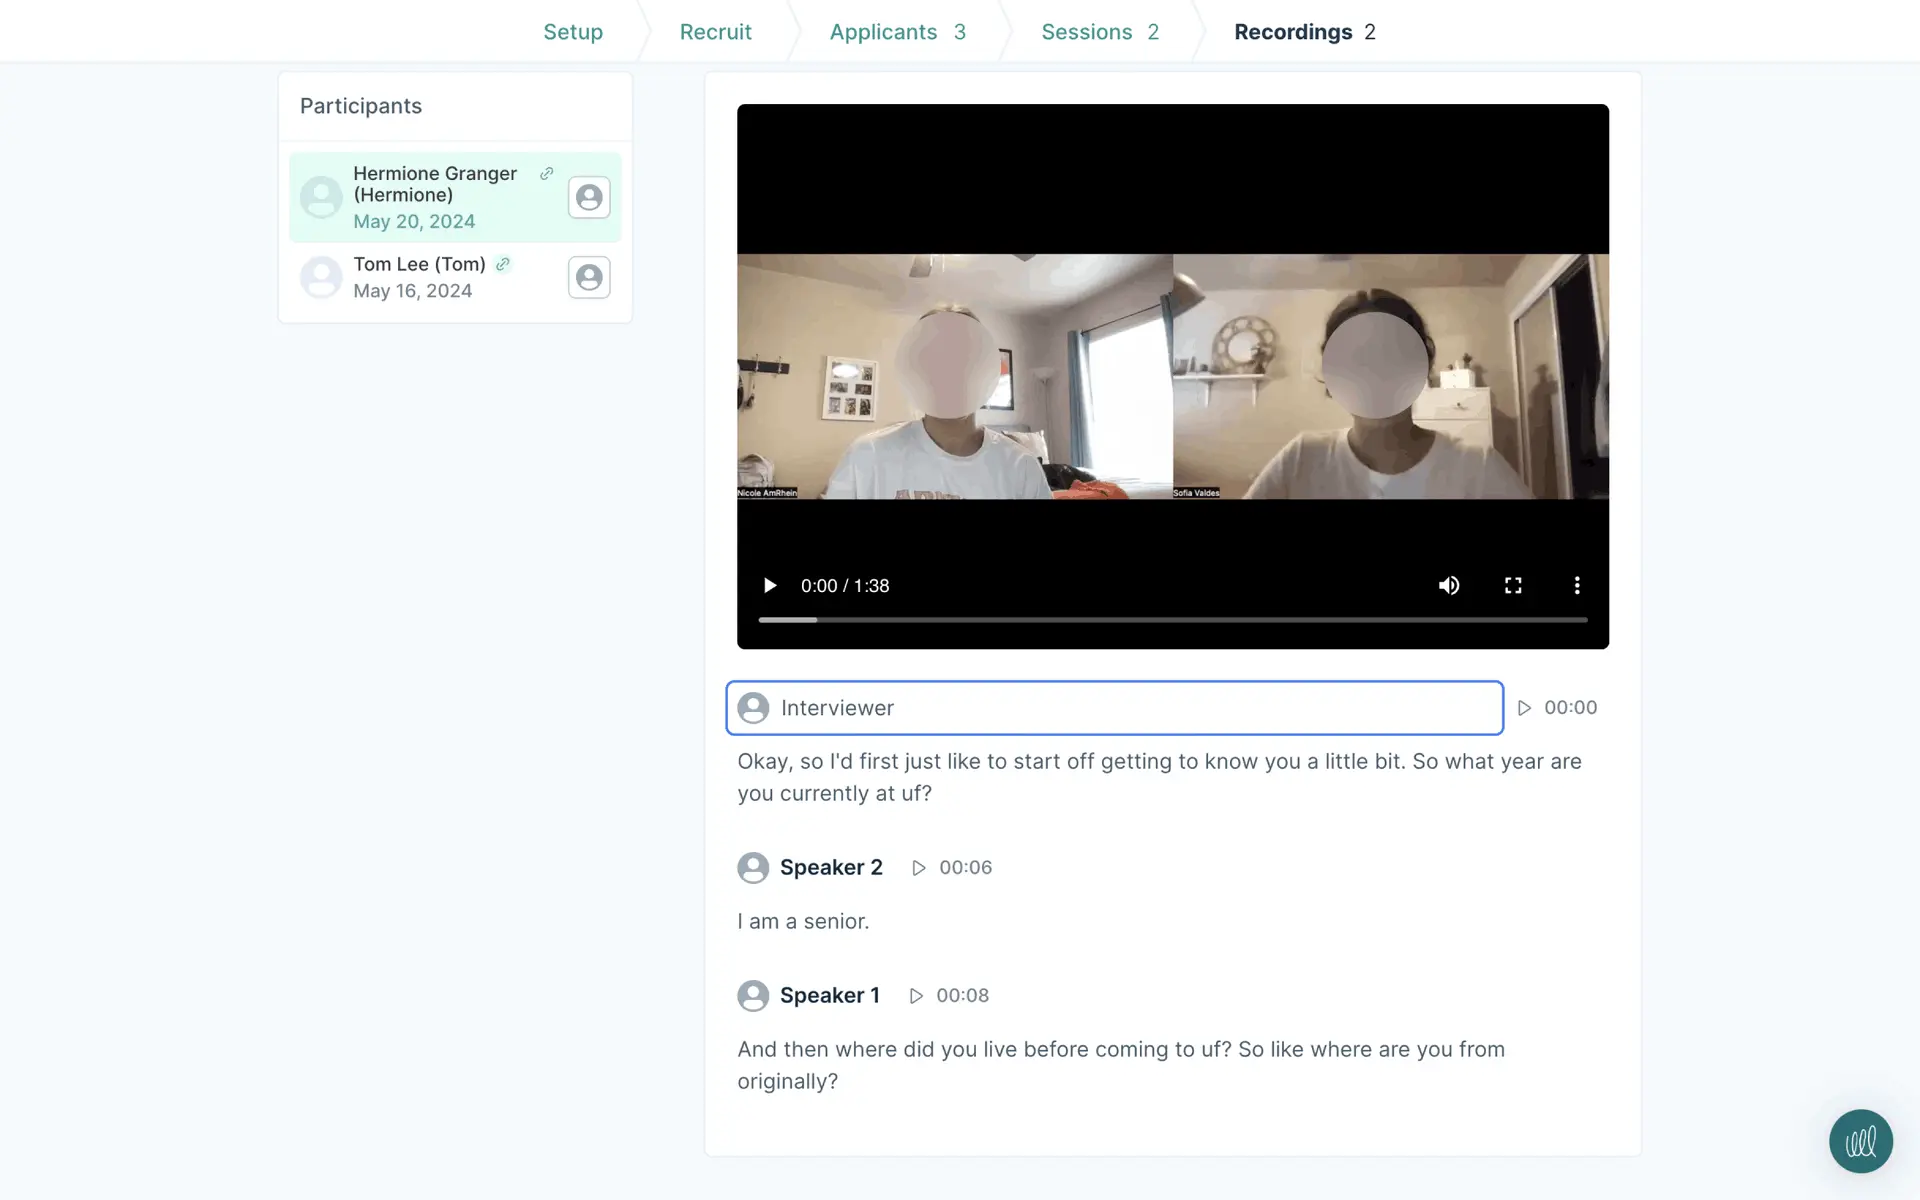Open Tom Lee's profile card icon
This screenshot has width=1920, height=1200.
coord(589,277)
